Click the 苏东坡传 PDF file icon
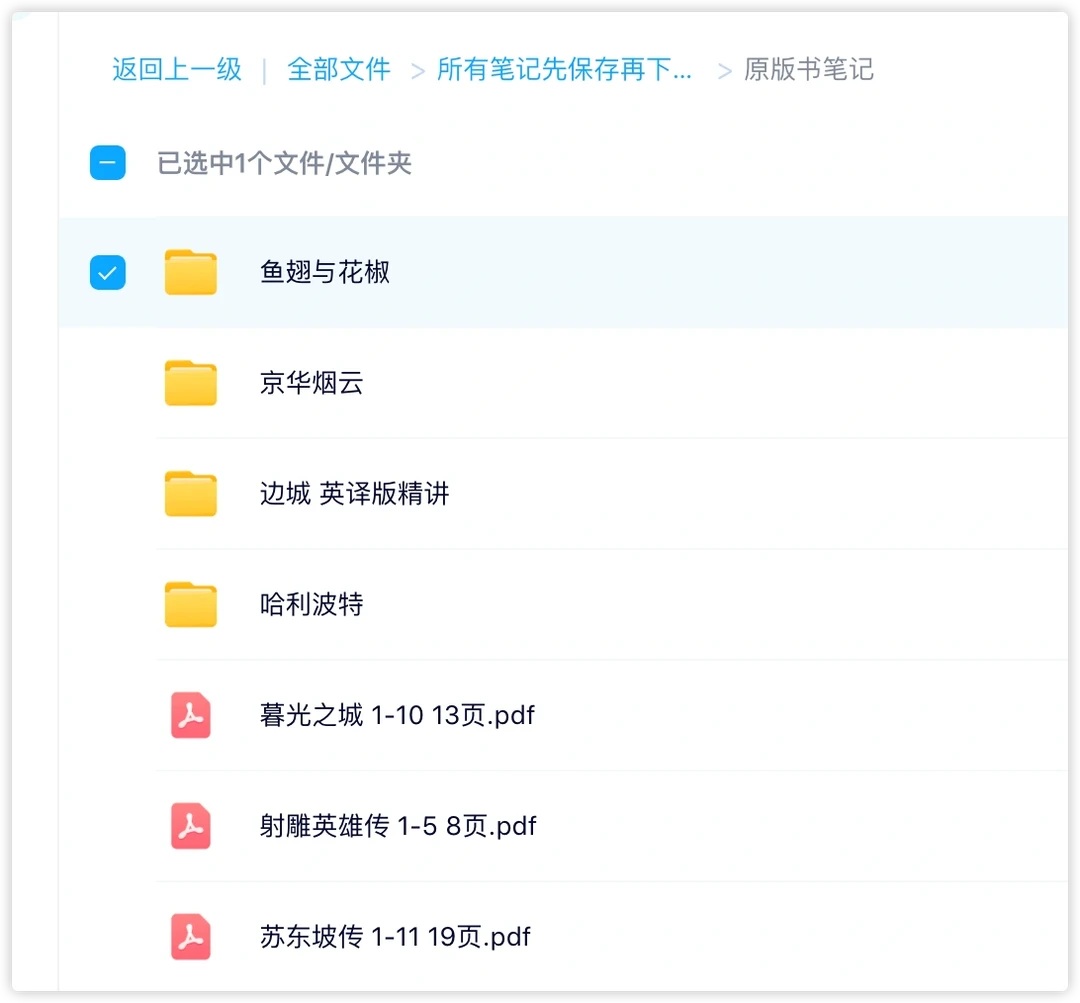 coord(190,937)
